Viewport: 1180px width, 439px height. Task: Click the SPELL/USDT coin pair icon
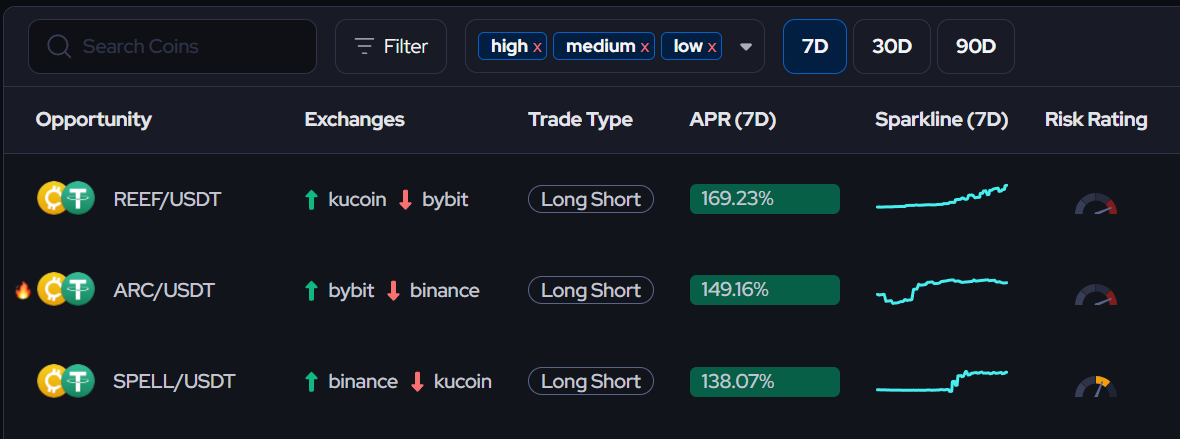click(x=66, y=381)
